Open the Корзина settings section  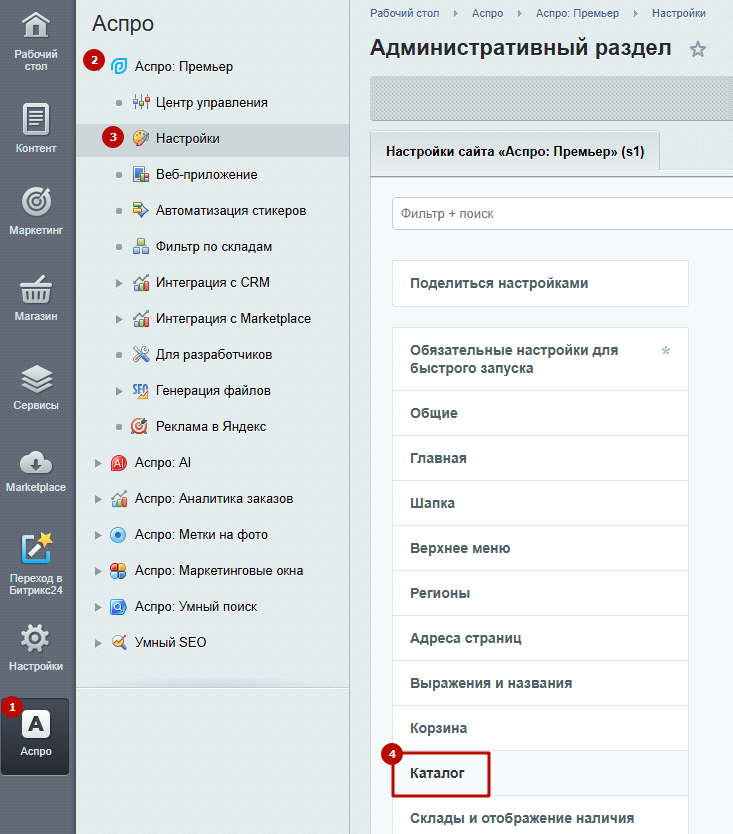point(540,728)
